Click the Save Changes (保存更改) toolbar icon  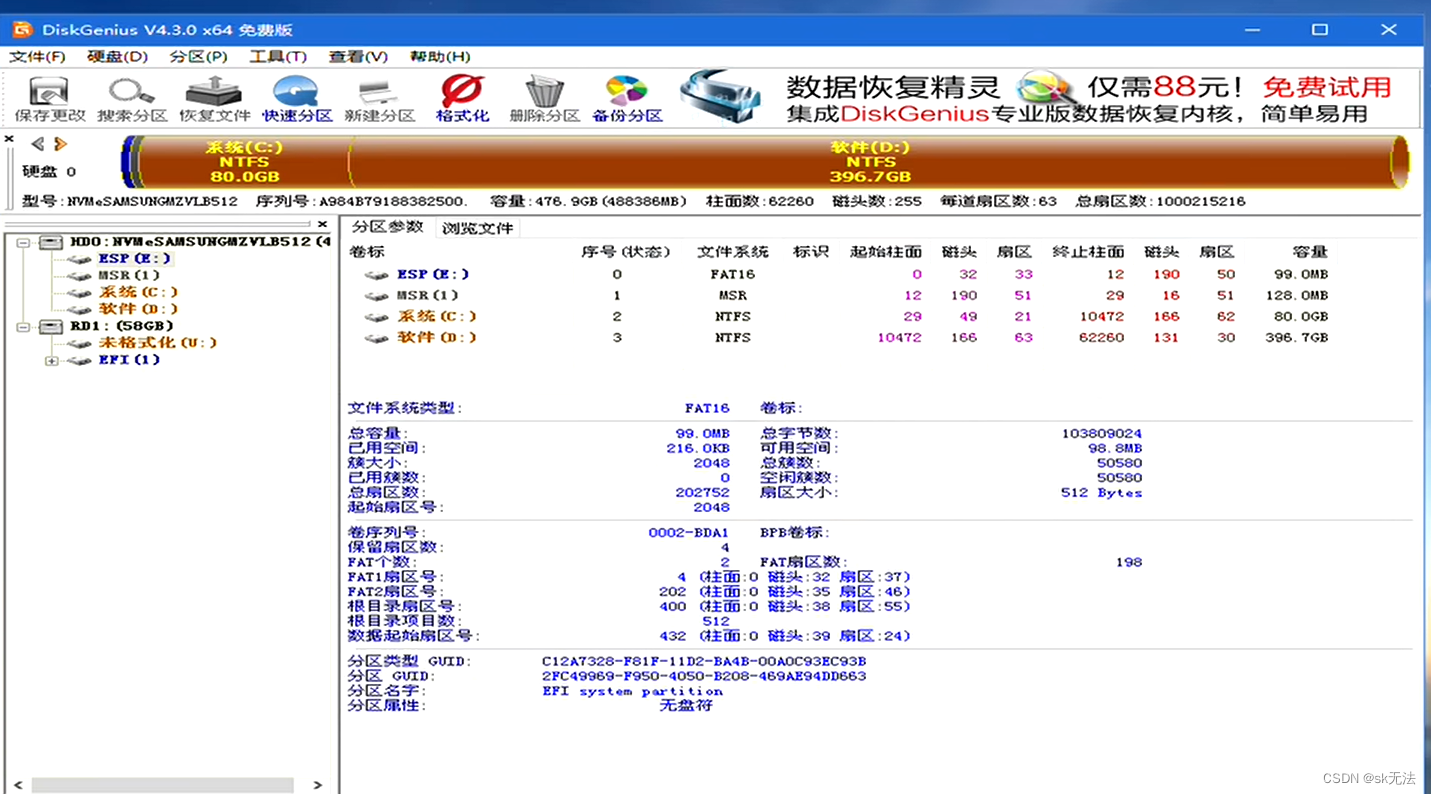point(50,99)
